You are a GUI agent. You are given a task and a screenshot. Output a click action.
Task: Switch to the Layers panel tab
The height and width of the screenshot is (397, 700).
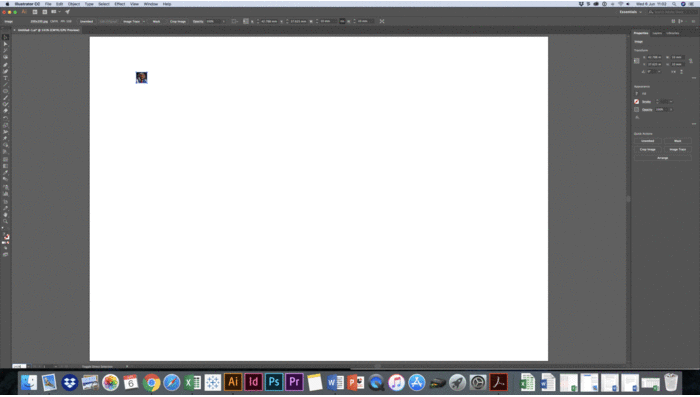(x=657, y=33)
